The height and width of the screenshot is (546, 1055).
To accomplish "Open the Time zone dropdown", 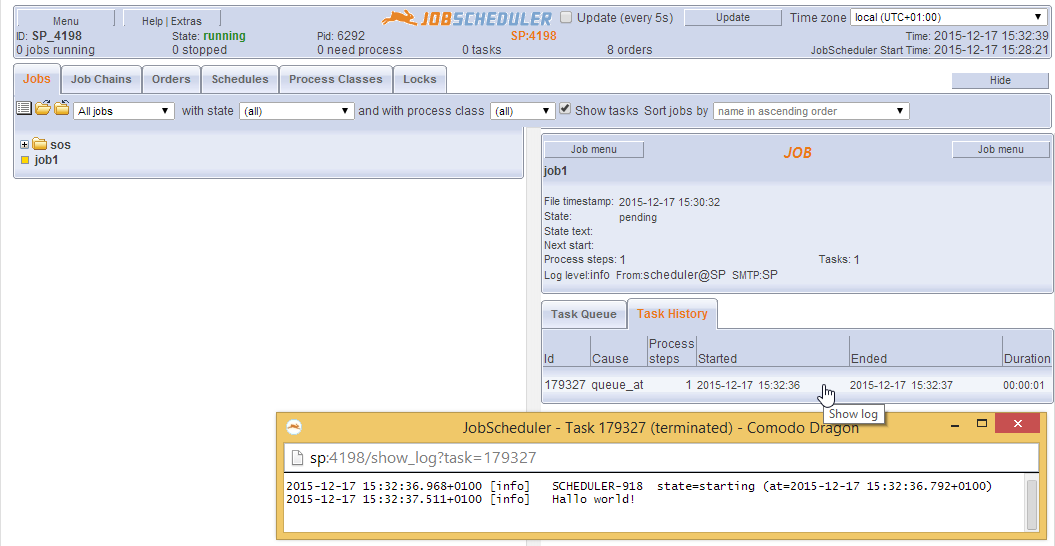I will coord(948,18).
